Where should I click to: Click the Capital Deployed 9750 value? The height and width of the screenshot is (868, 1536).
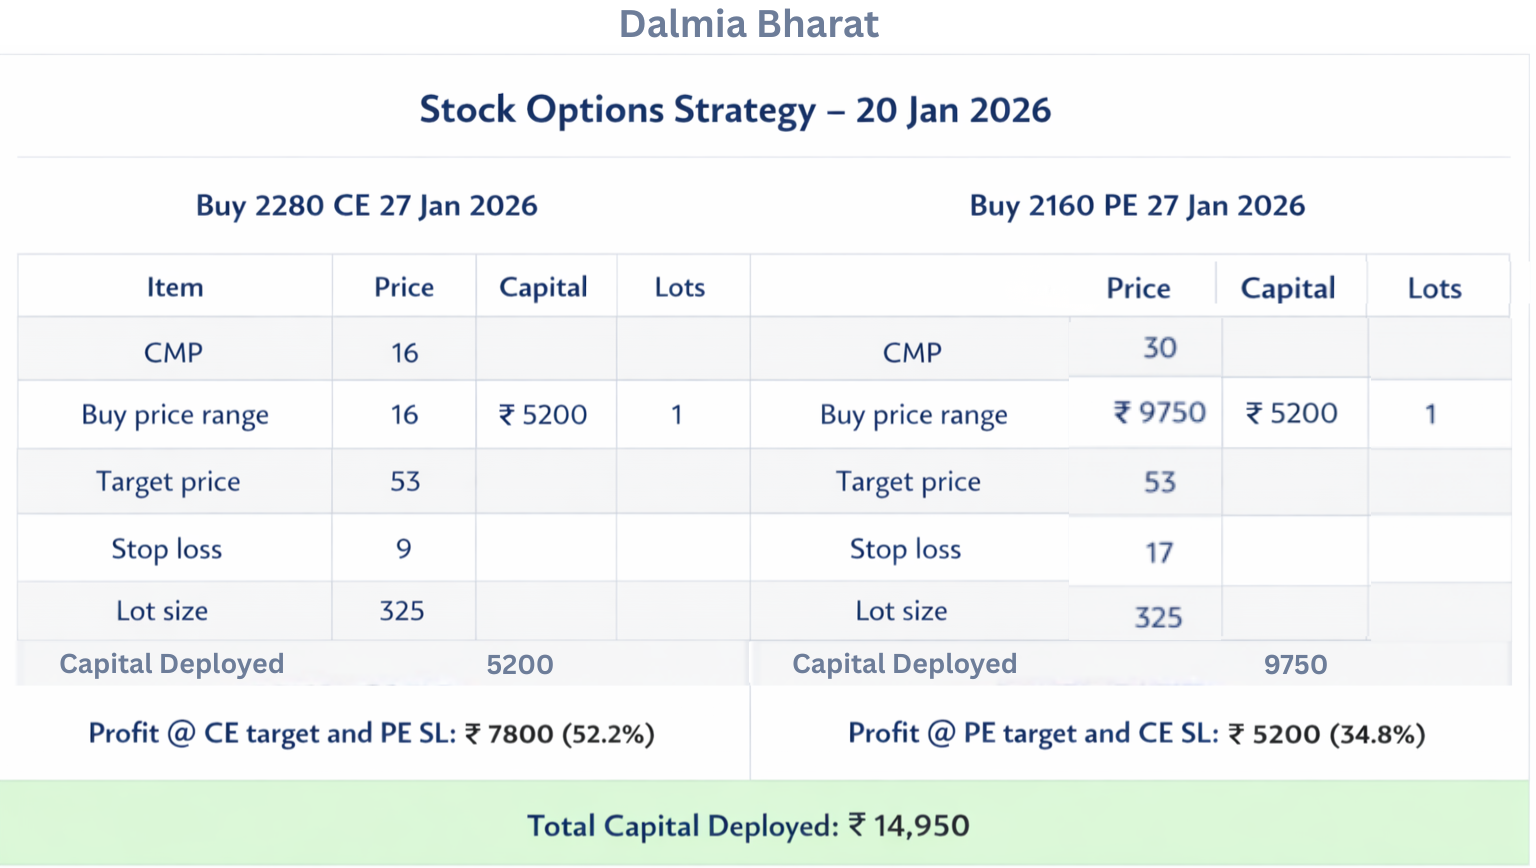(x=1295, y=665)
